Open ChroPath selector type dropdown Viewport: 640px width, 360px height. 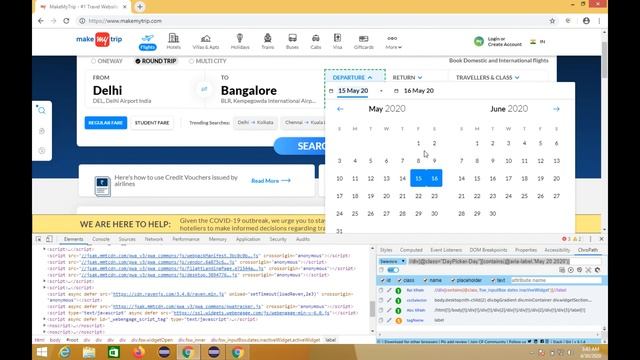tap(392, 261)
